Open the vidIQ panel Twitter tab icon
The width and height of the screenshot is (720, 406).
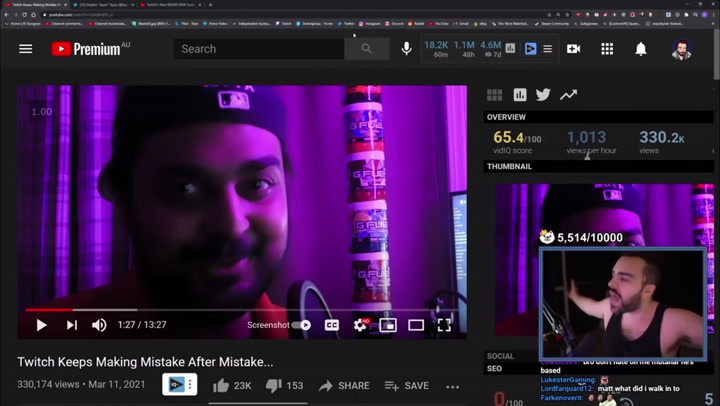[543, 95]
